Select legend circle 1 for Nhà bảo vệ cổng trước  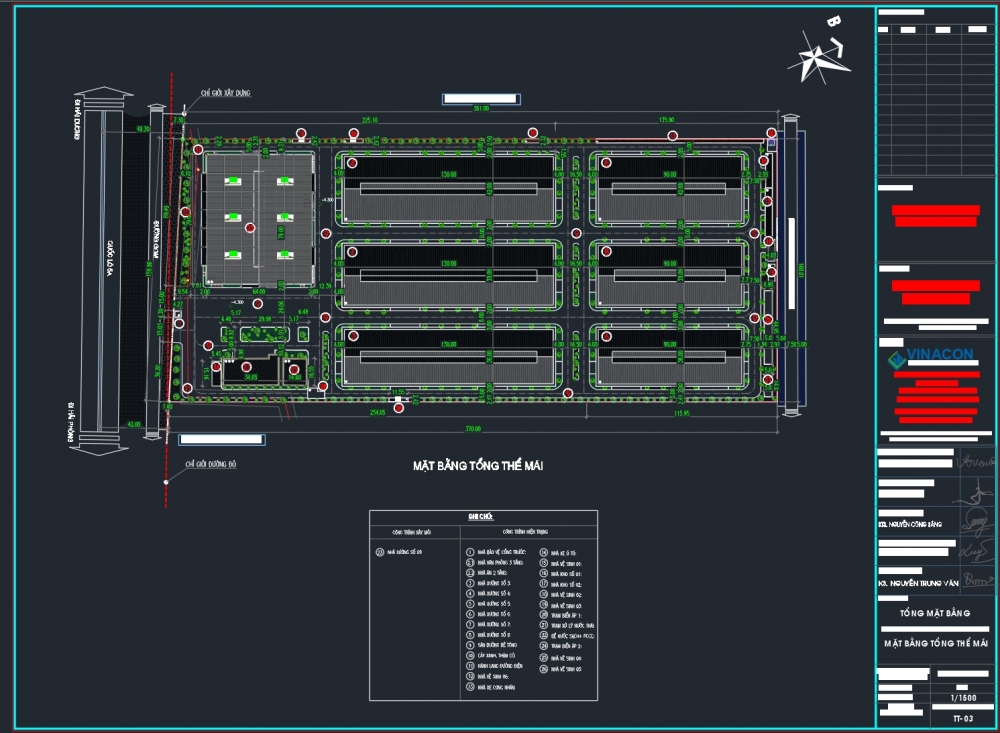click(x=470, y=551)
